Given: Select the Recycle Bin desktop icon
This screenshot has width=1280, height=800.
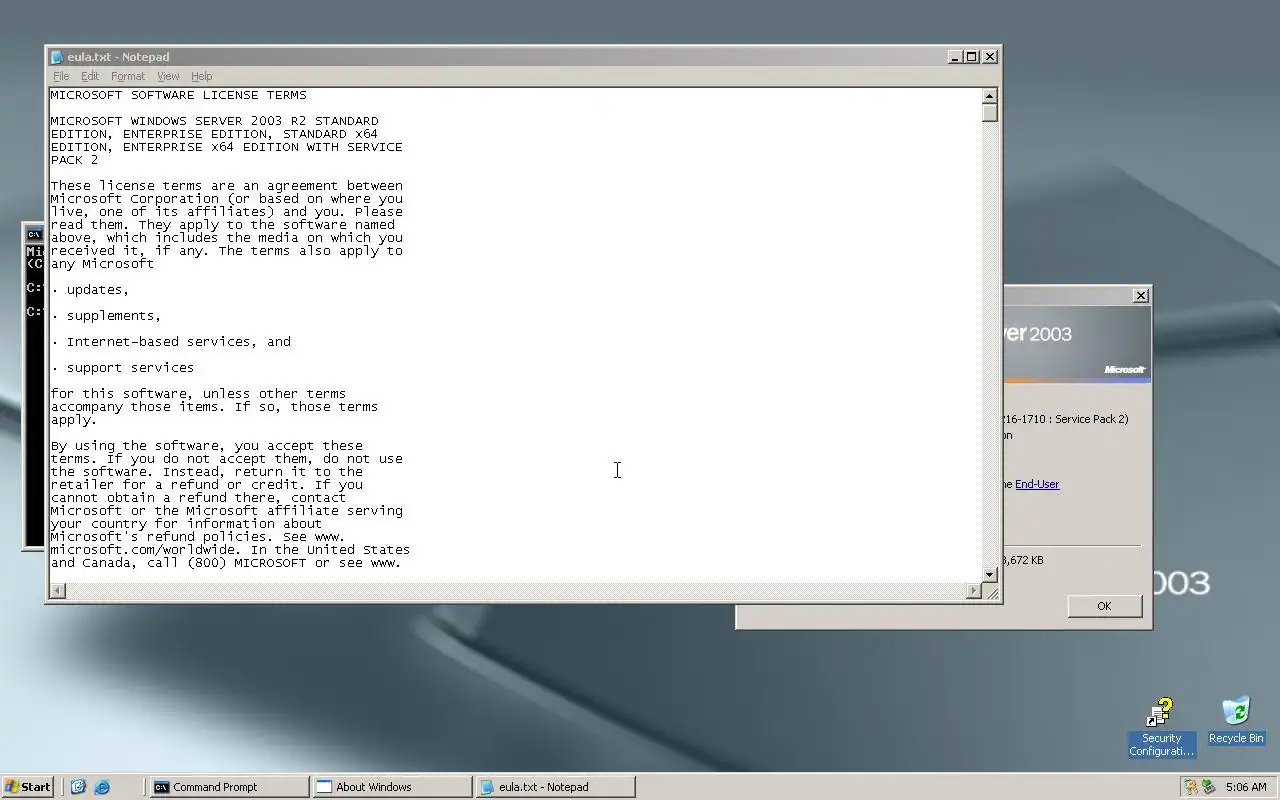Looking at the screenshot, I should click(x=1236, y=721).
